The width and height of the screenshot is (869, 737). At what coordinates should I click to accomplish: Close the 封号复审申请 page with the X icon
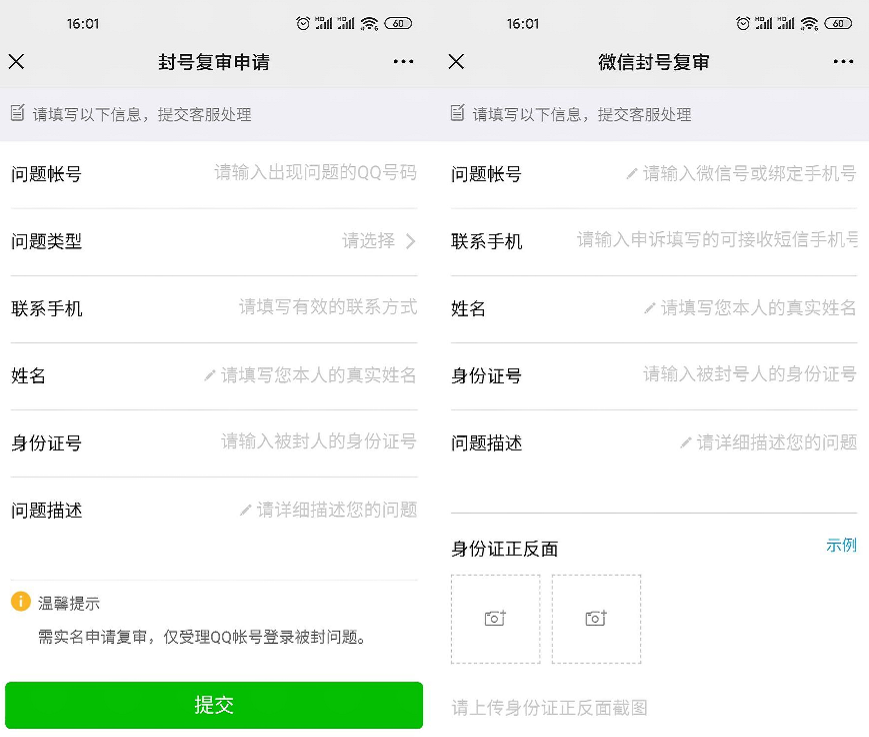(17, 62)
